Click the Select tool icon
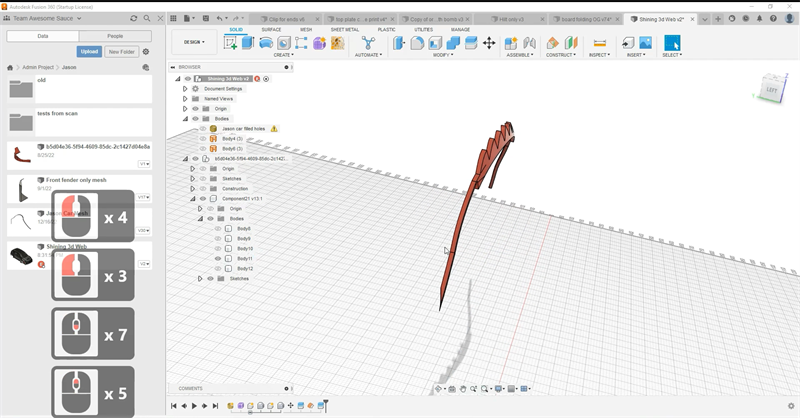Image resolution: width=800 pixels, height=418 pixels. tap(672, 43)
